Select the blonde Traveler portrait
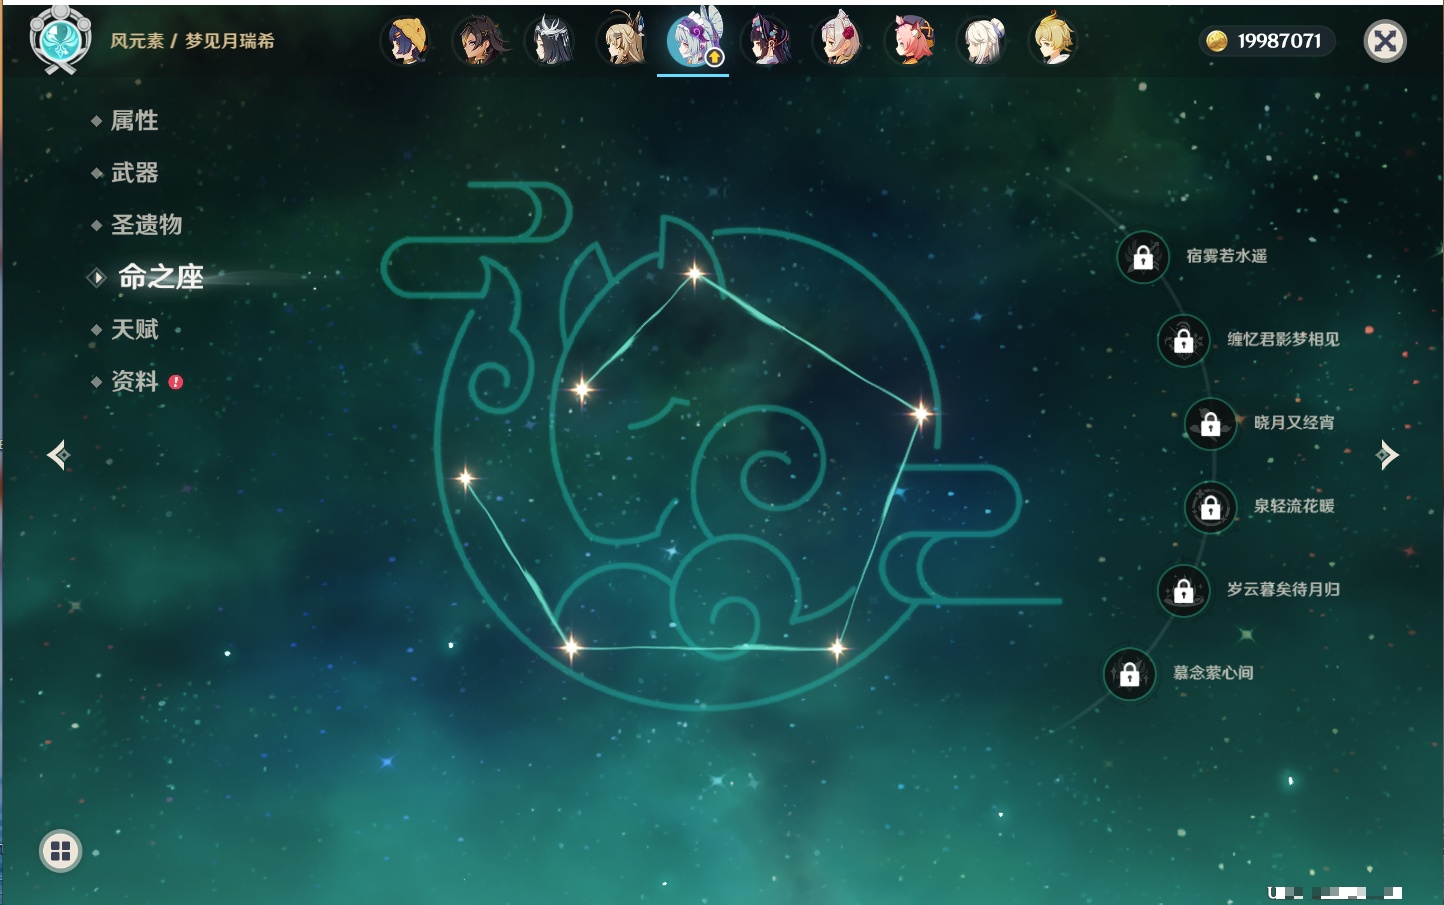Image resolution: width=1444 pixels, height=905 pixels. click(x=1054, y=41)
